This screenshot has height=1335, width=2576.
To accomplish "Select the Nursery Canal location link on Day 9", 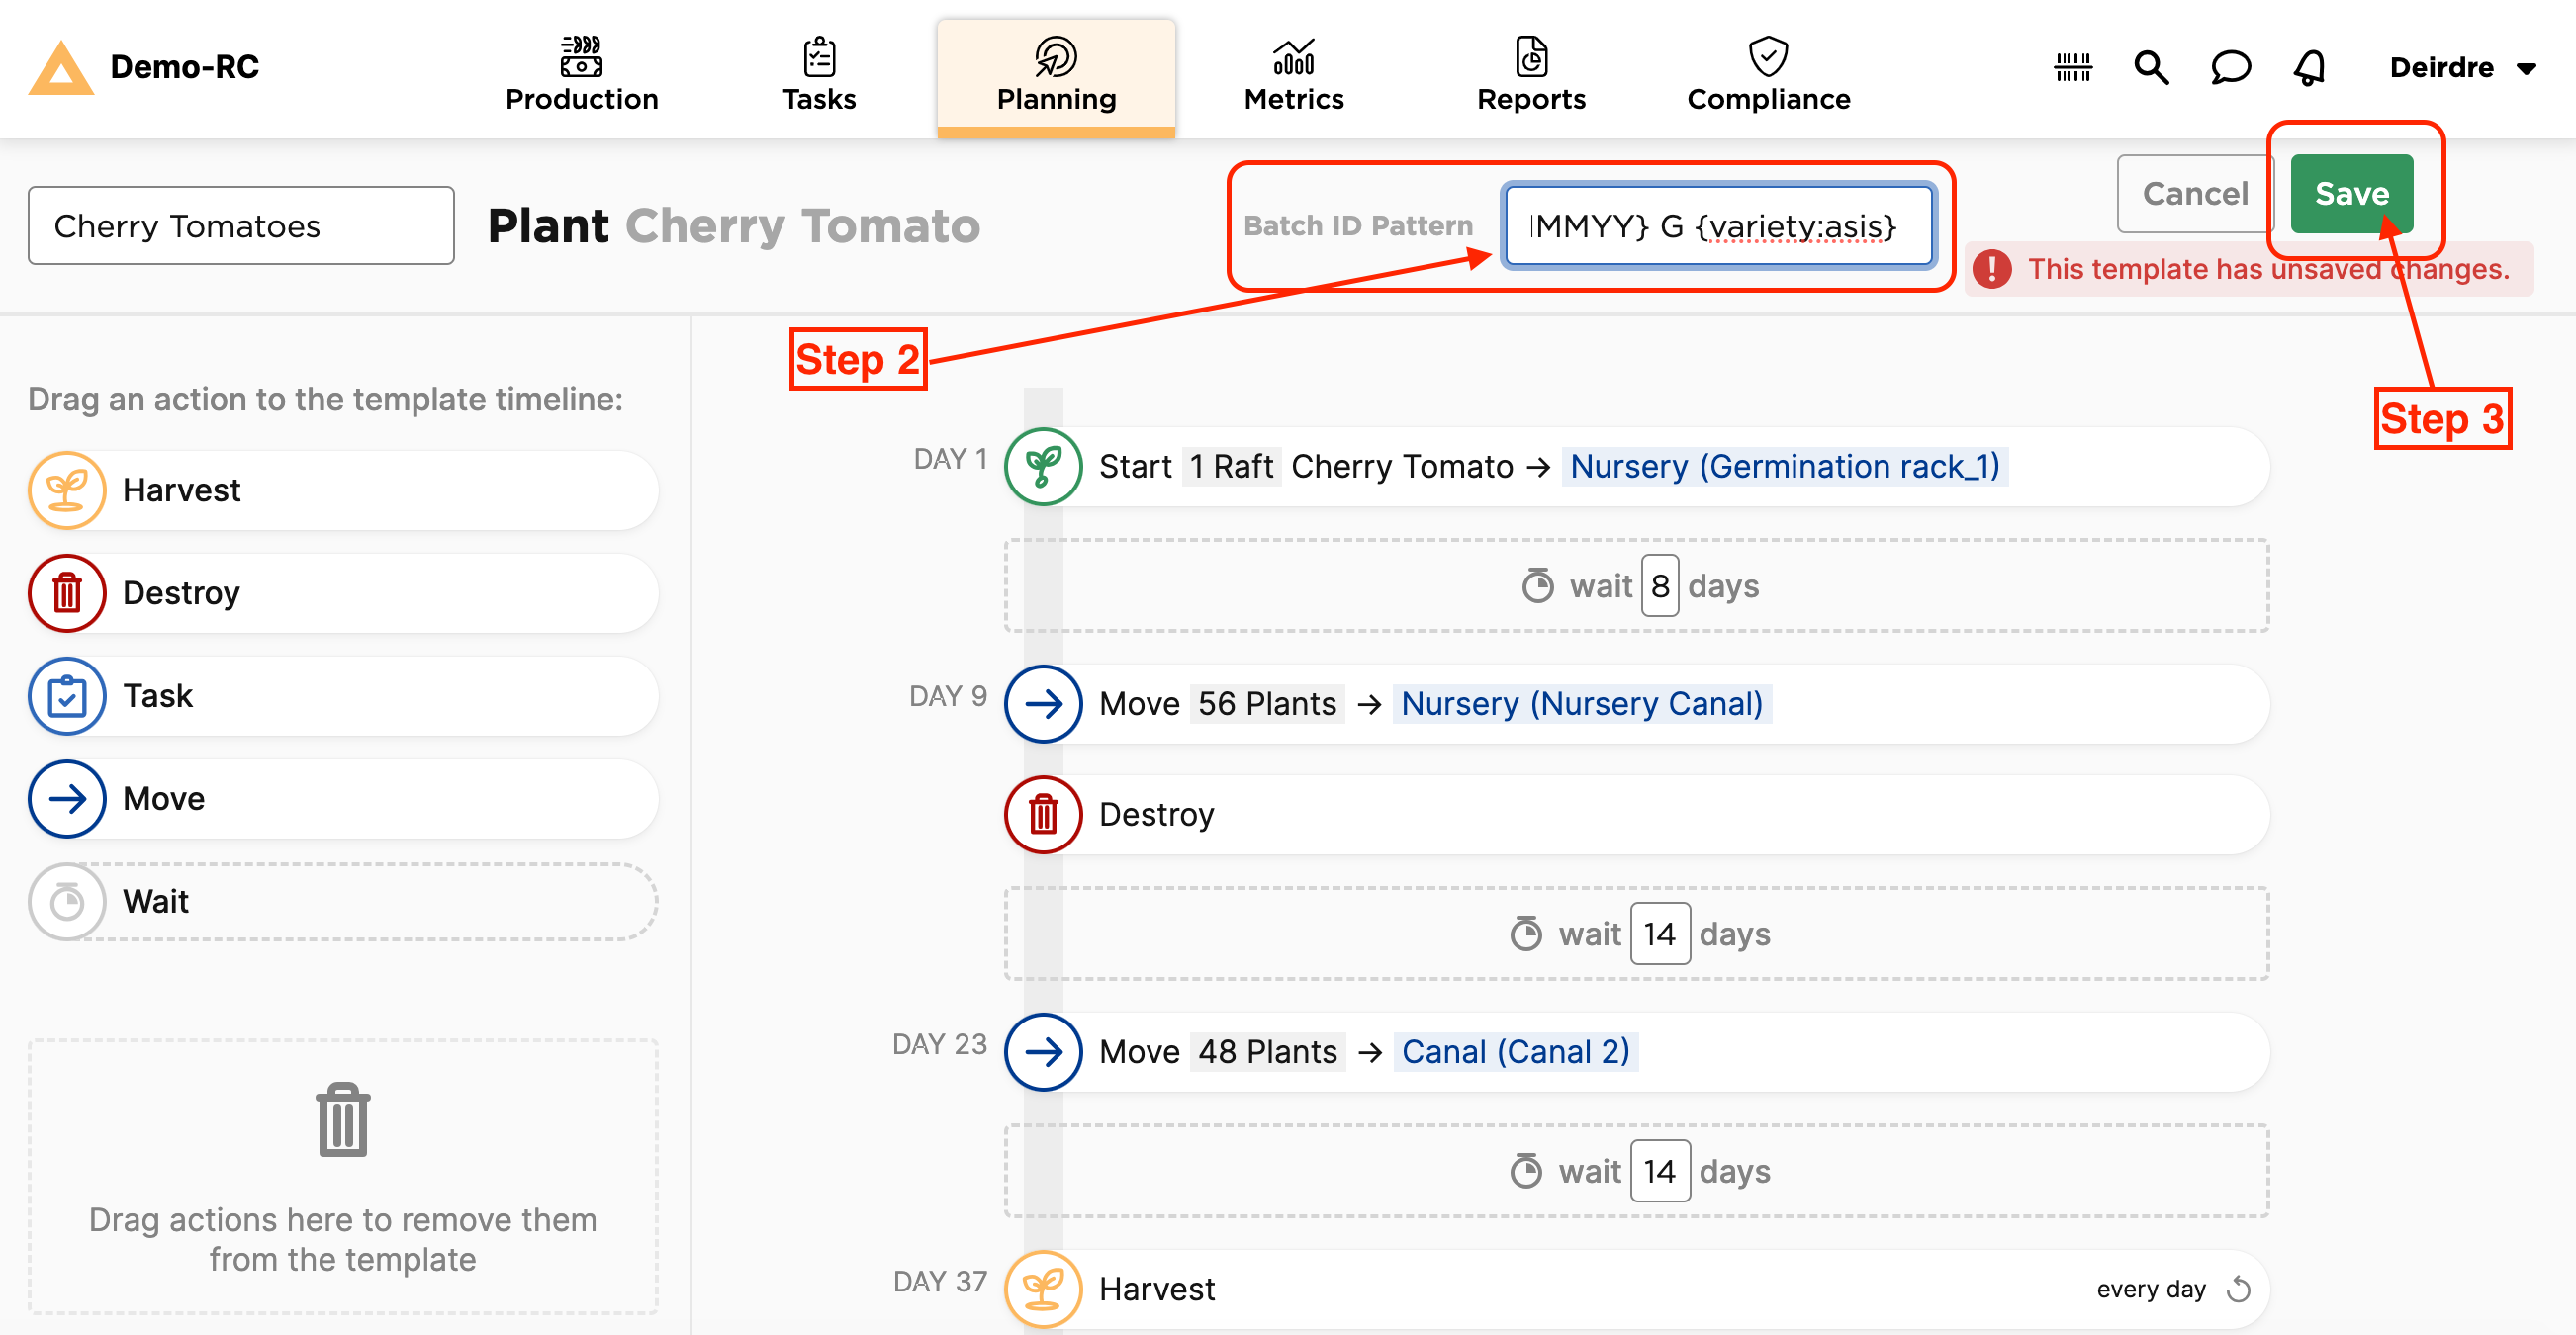I will point(1578,701).
